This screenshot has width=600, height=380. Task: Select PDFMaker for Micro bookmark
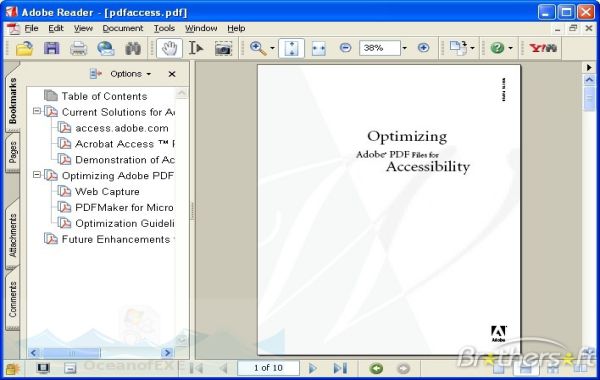124,207
